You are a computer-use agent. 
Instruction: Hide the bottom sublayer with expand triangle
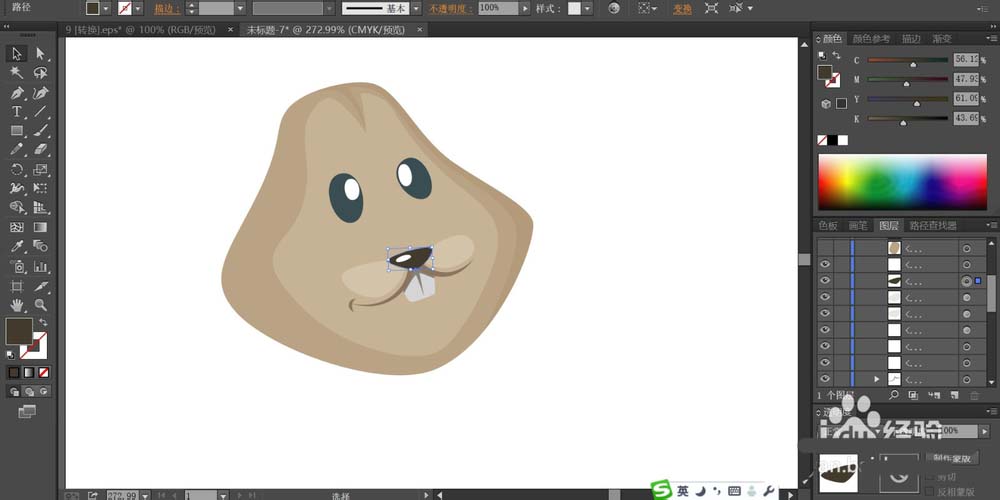click(825, 379)
